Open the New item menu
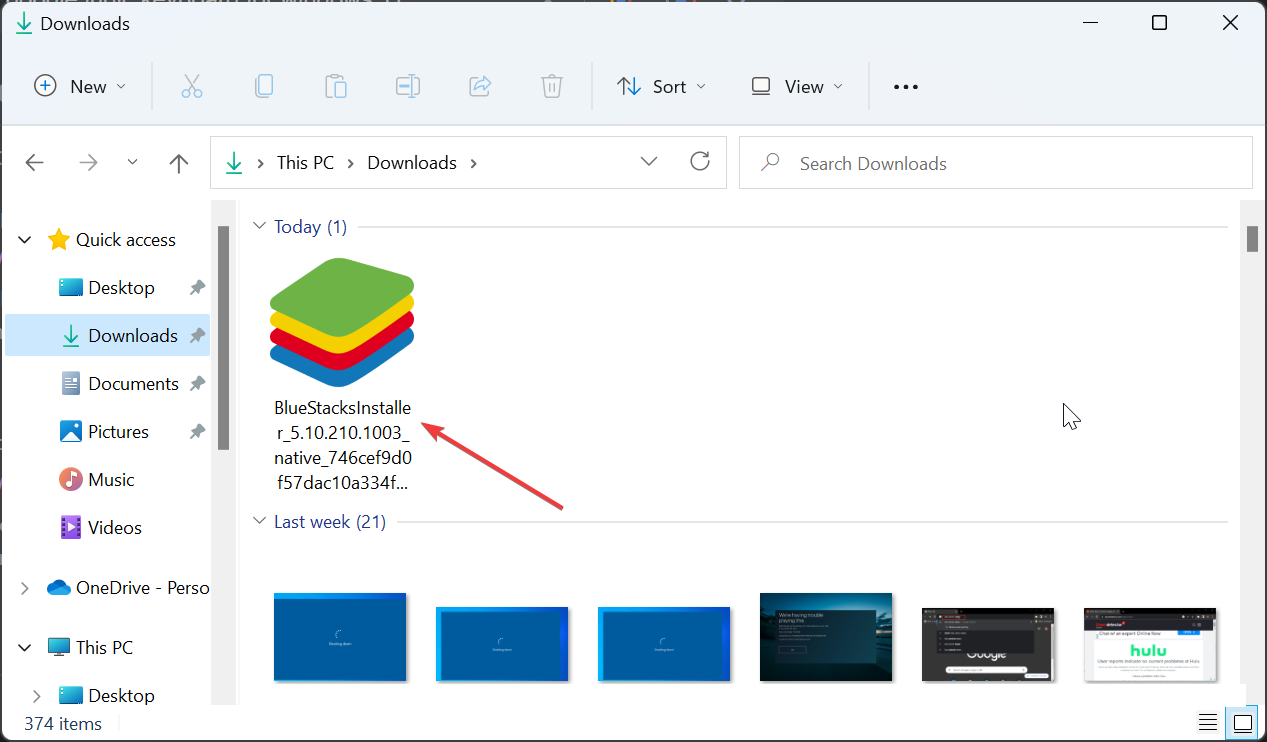The image size is (1267, 742). (80, 86)
